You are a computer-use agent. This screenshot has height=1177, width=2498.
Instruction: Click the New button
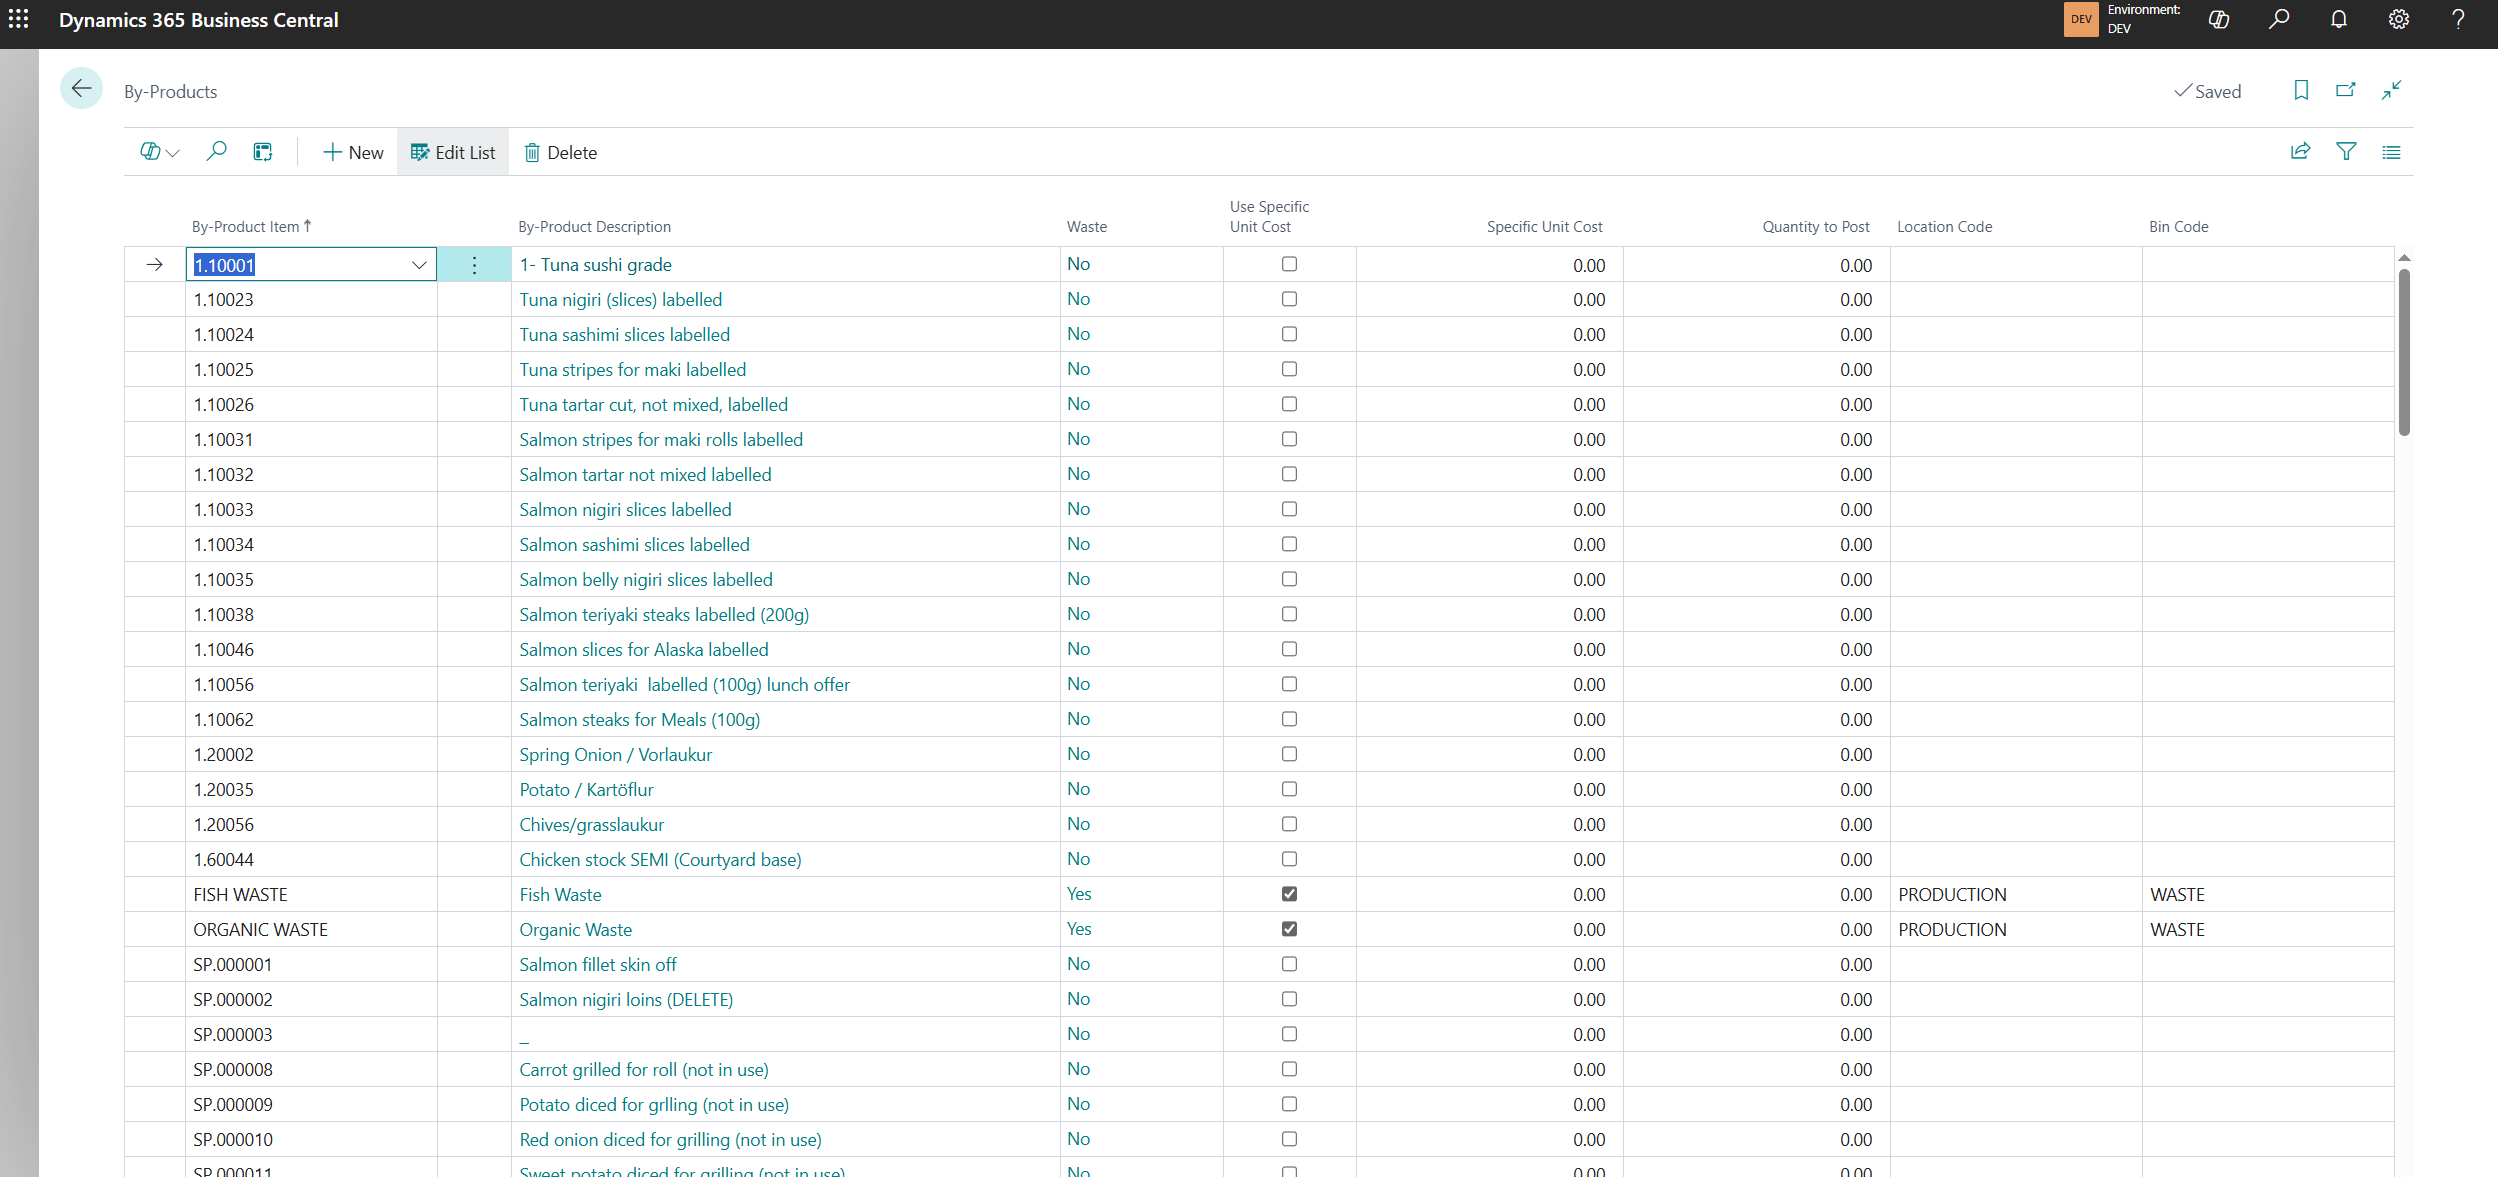click(x=353, y=152)
